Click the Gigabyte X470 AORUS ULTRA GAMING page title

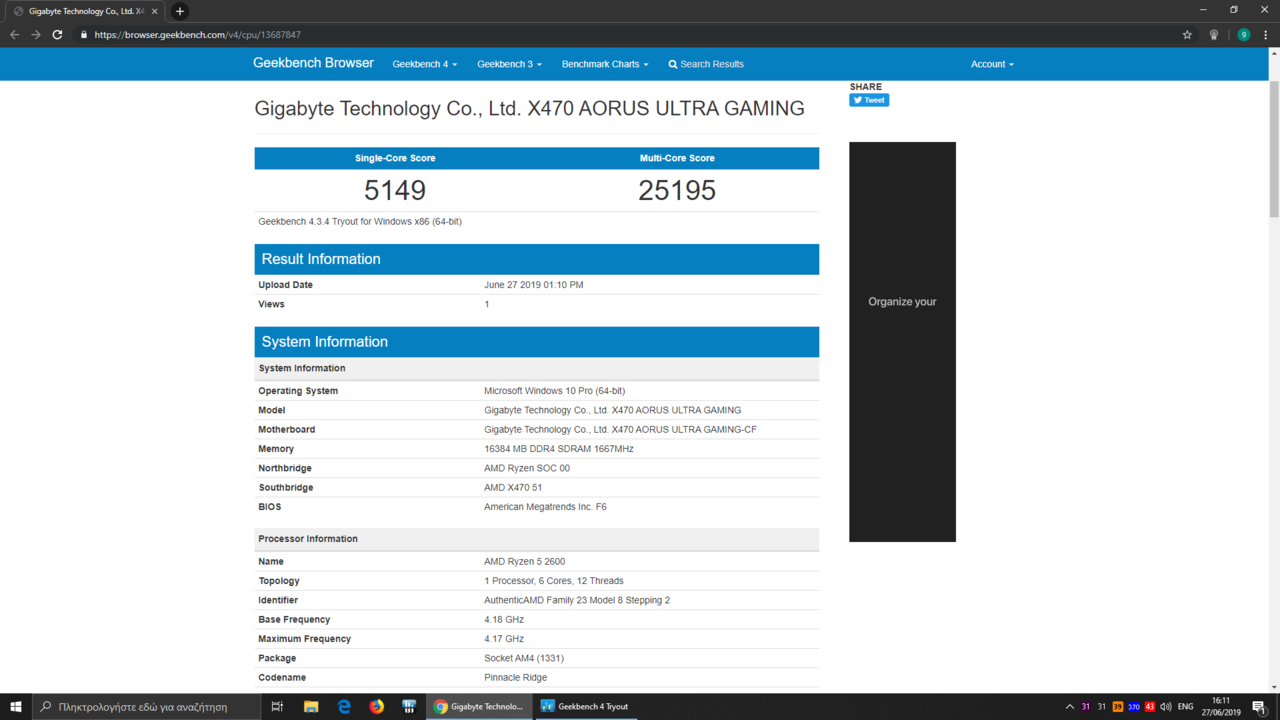(x=529, y=108)
